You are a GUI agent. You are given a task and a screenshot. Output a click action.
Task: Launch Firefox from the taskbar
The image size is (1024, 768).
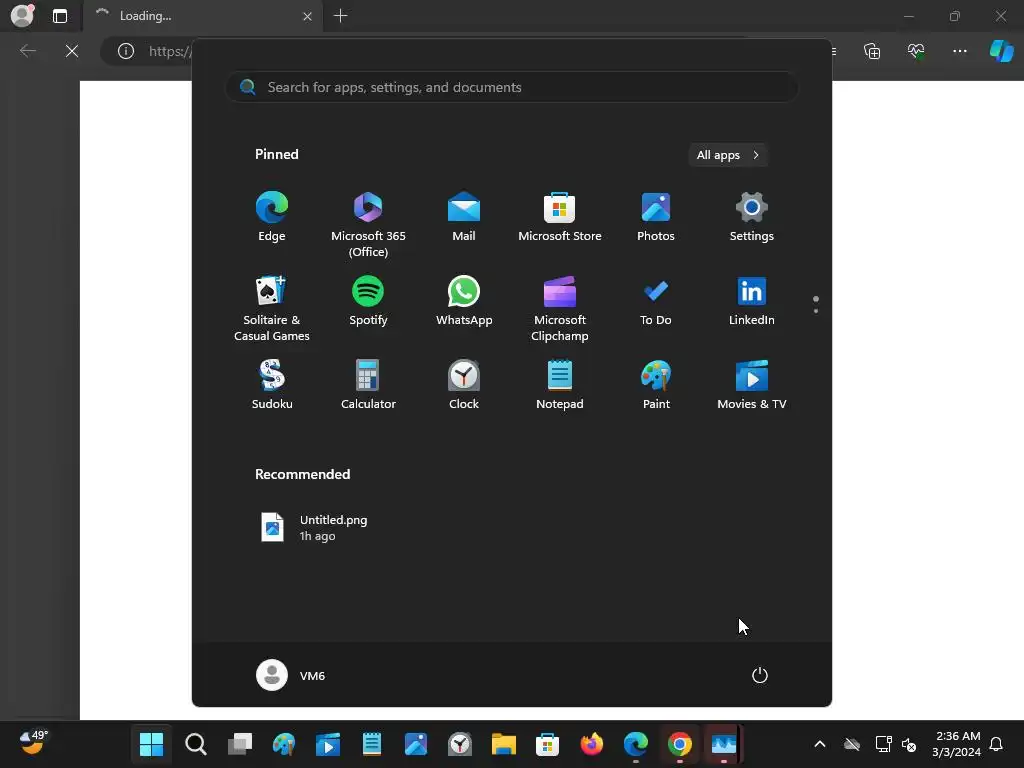(592, 744)
